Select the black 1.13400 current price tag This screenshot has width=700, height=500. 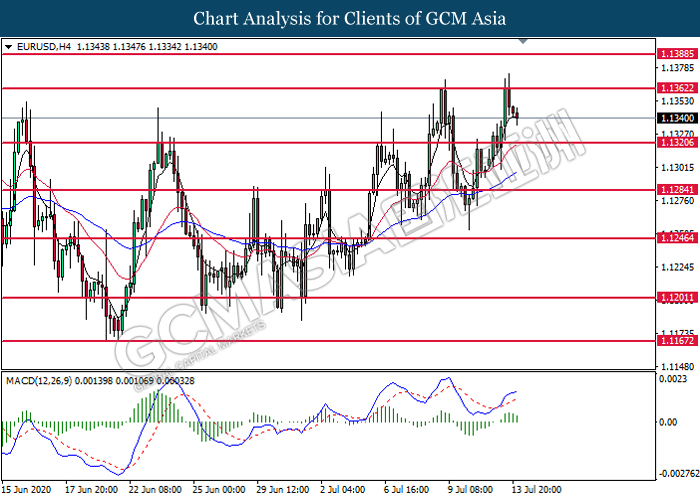pos(677,118)
